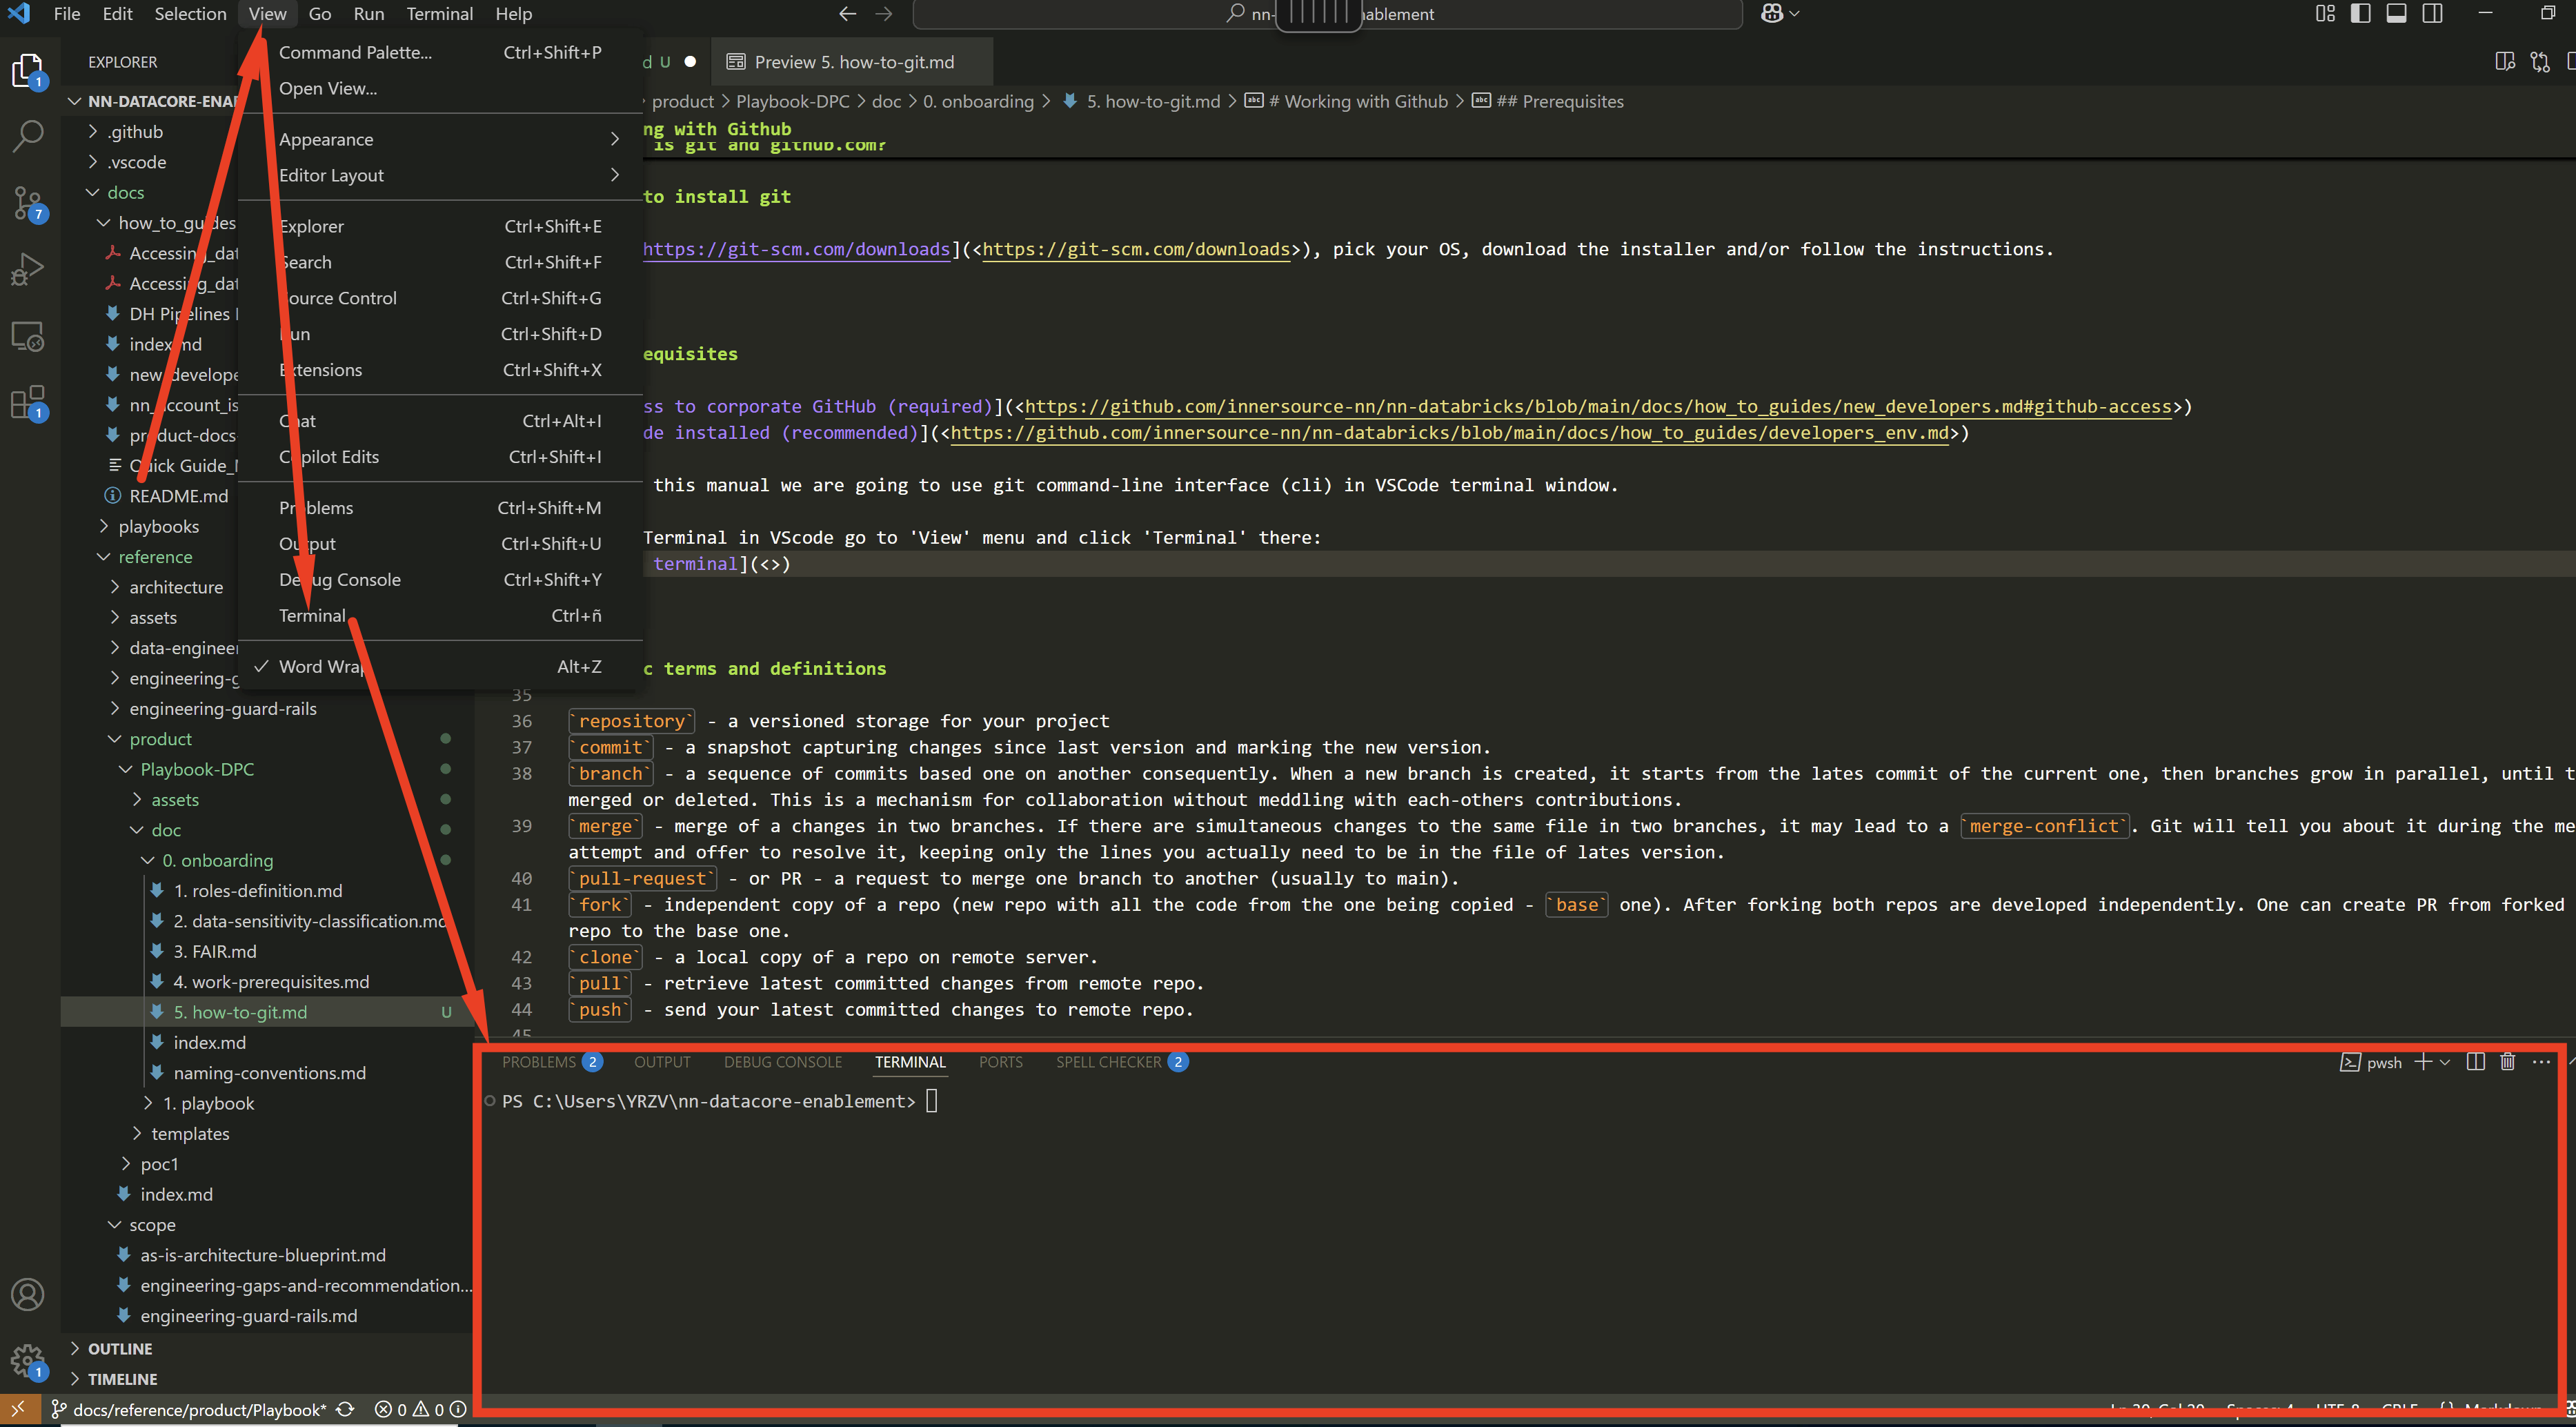Open the Explorer icon in the activity bar
This screenshot has height=1427, width=2576.
tap(28, 71)
